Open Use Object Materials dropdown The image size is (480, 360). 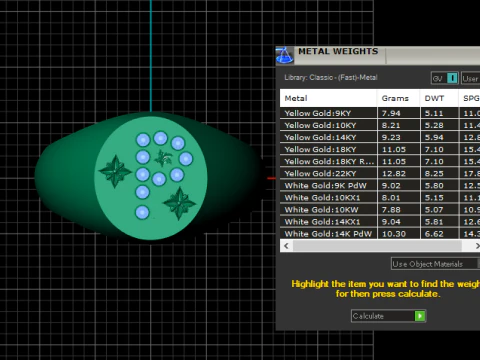(435, 264)
